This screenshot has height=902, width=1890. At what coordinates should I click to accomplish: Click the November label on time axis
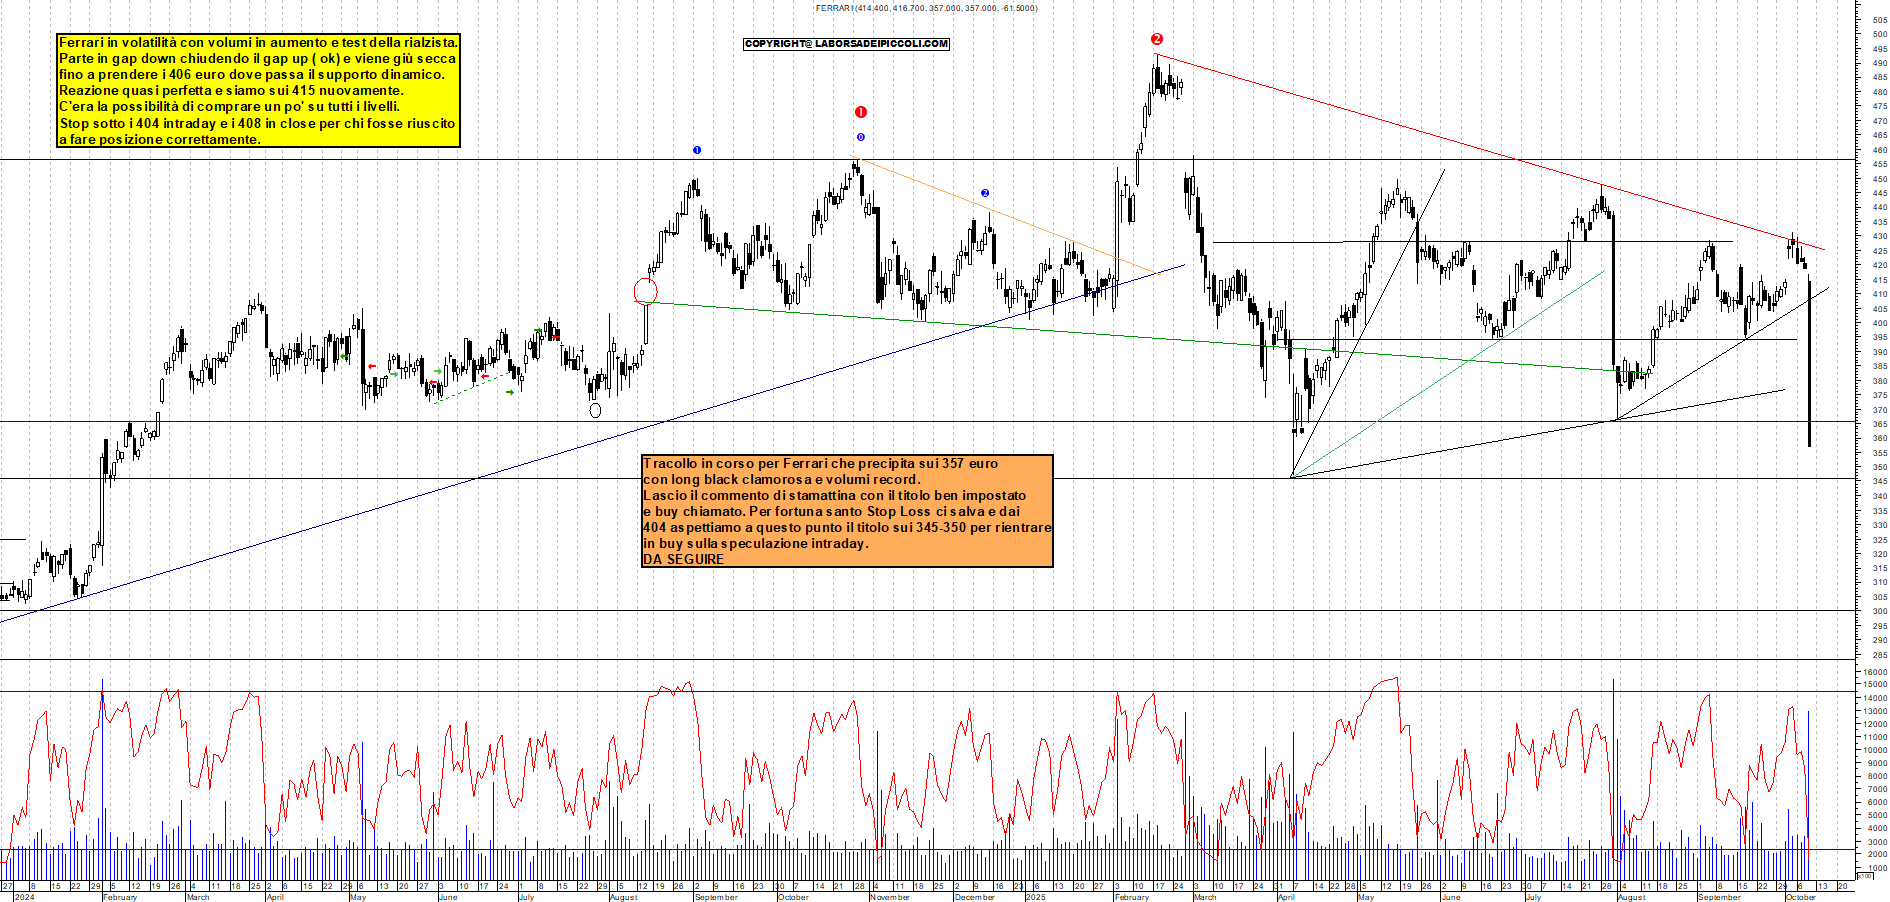[889, 897]
